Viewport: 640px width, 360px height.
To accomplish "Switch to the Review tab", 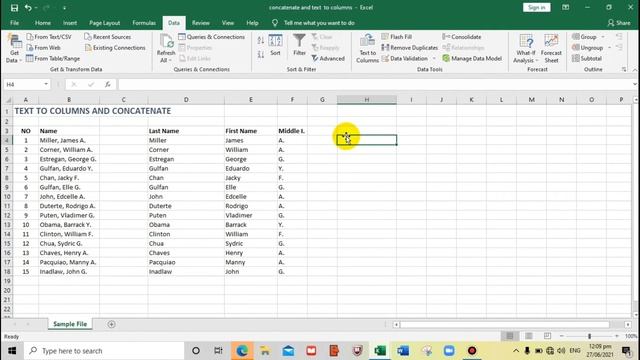I will point(201,23).
